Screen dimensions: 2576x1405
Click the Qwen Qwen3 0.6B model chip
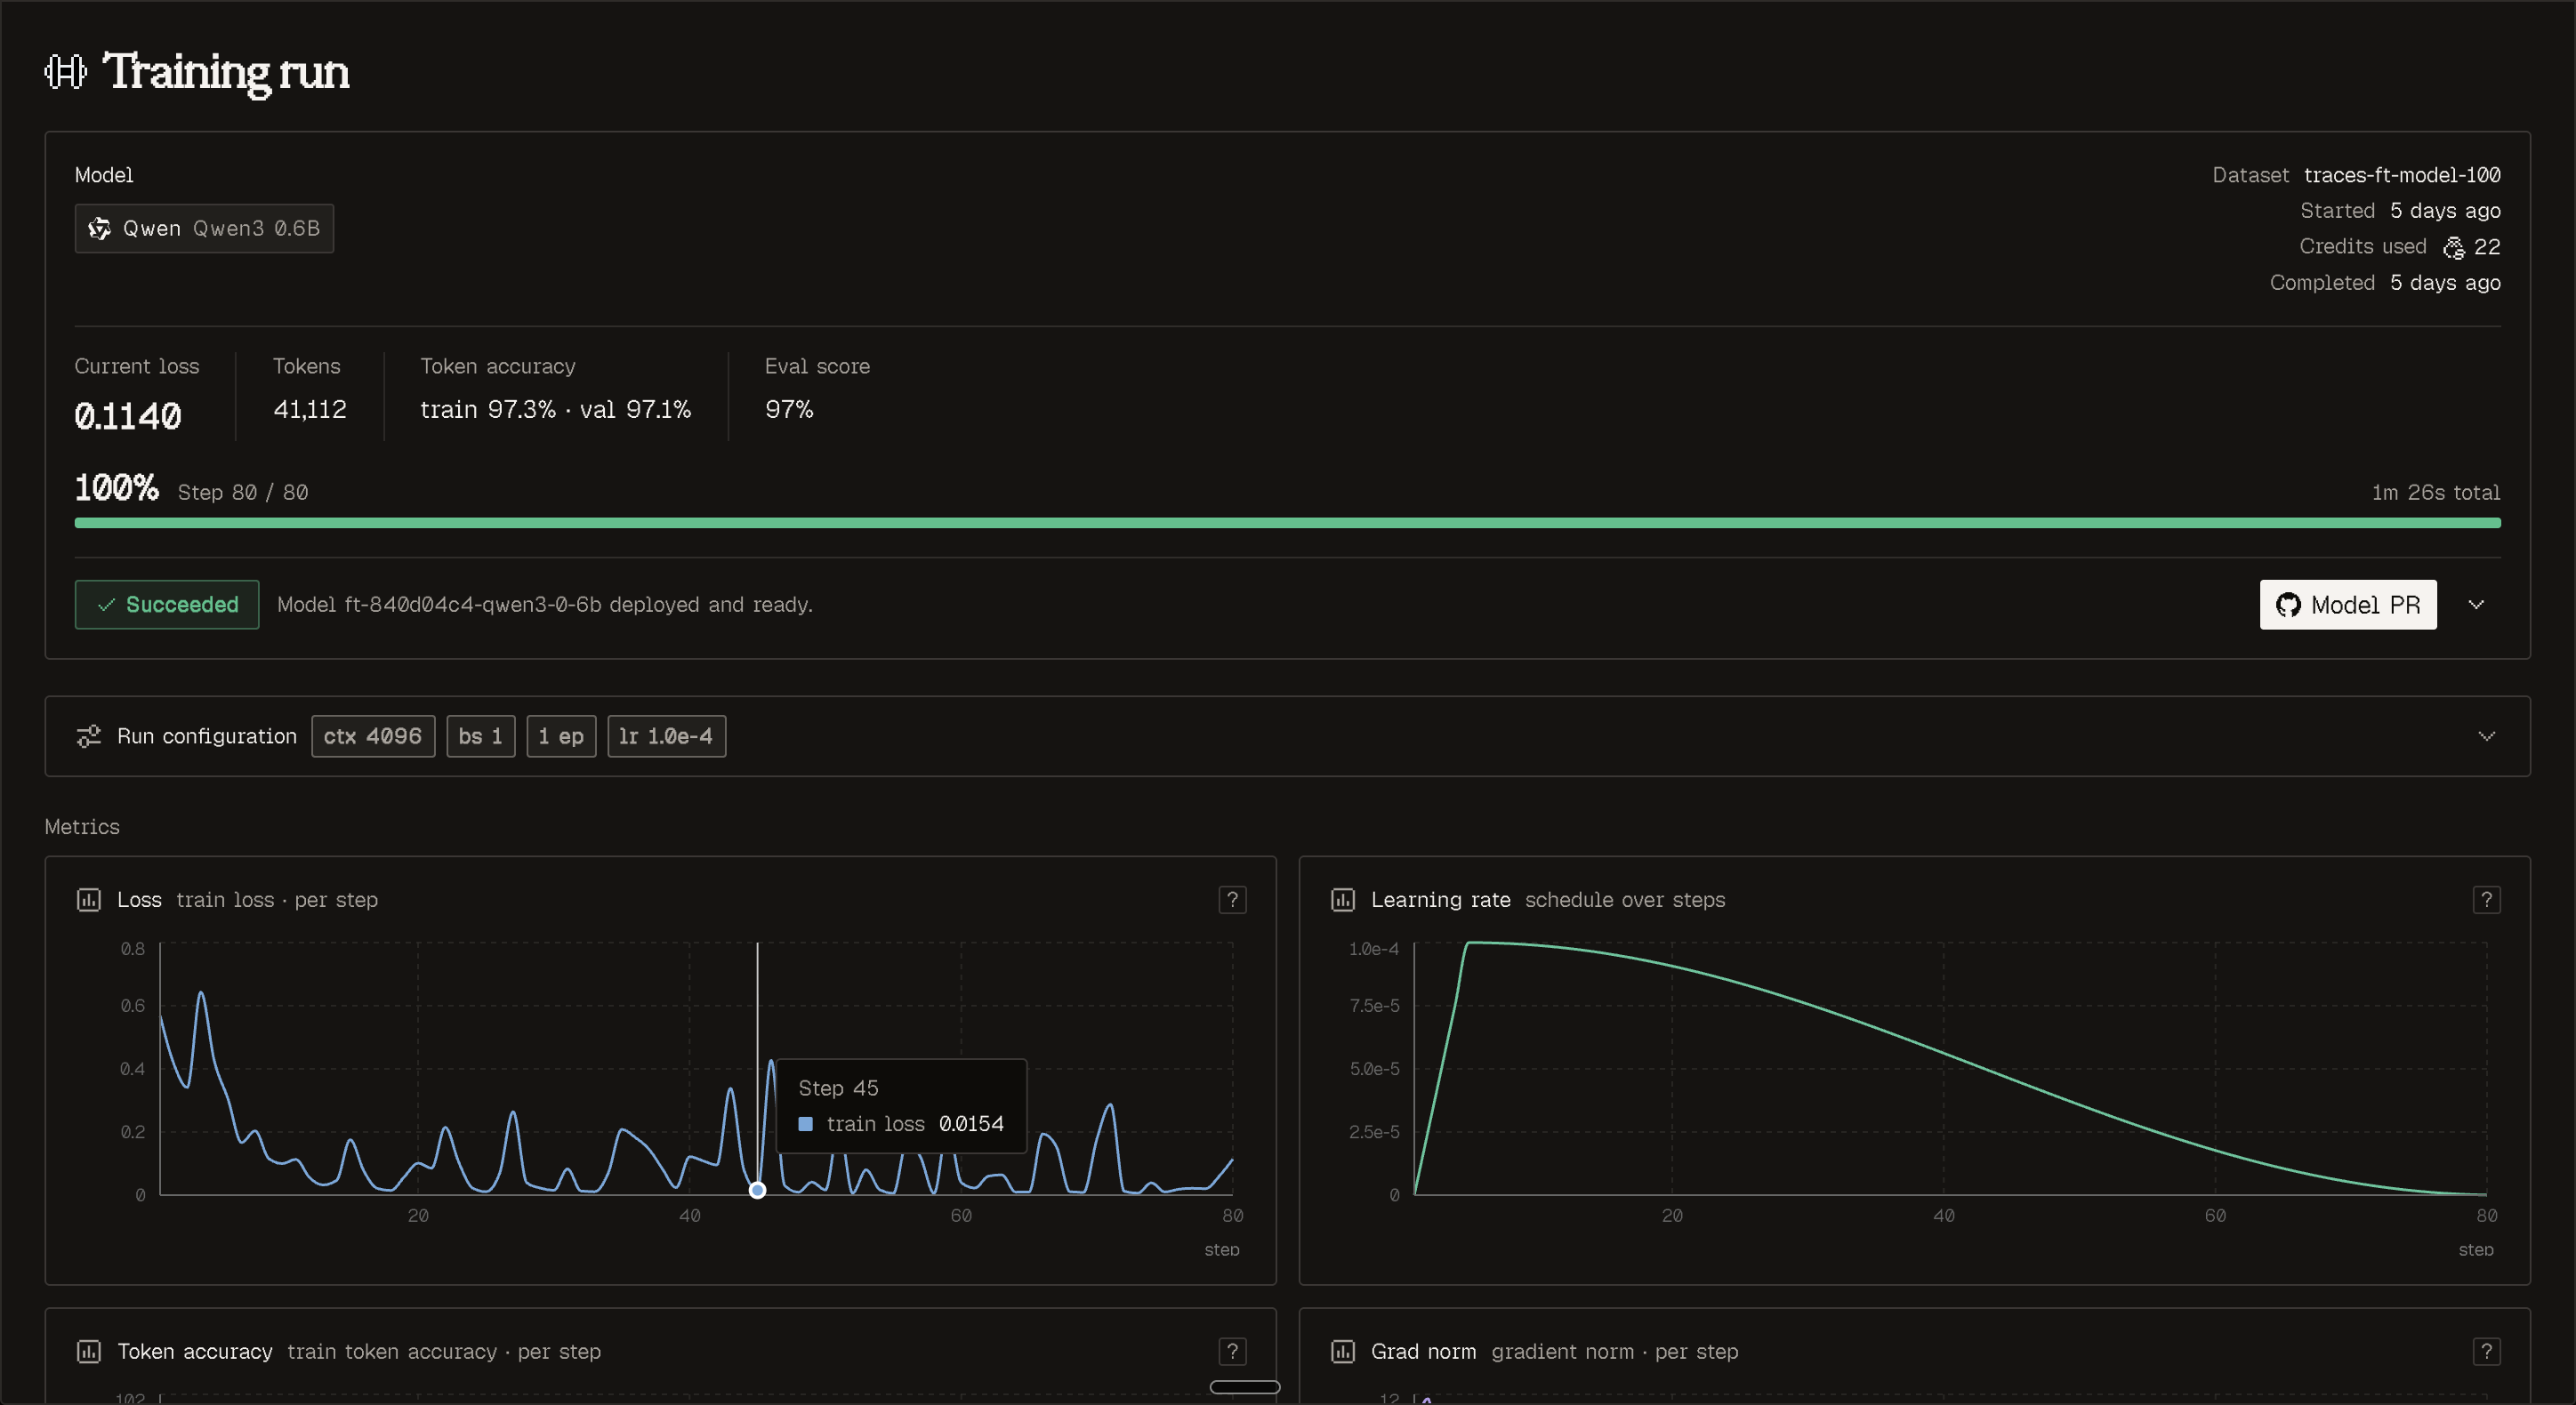coord(204,229)
